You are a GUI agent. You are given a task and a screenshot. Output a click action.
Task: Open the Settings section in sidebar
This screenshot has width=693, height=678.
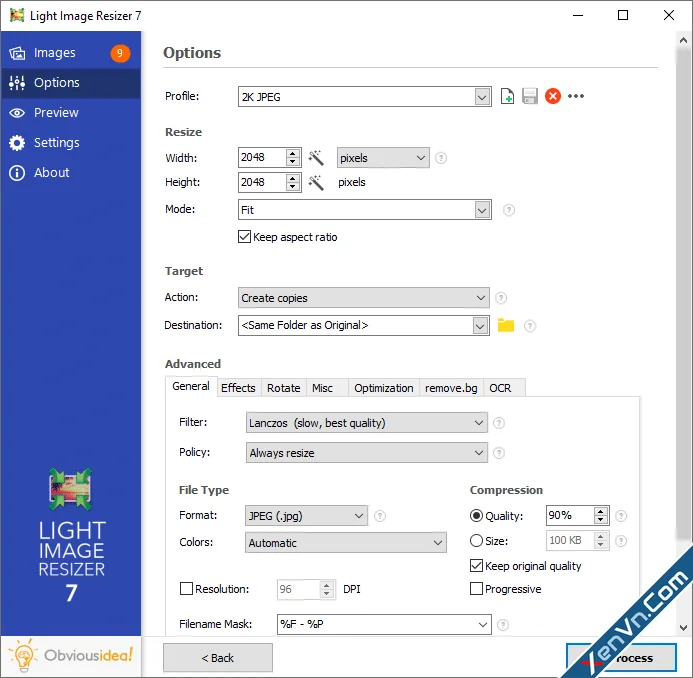pos(71,143)
